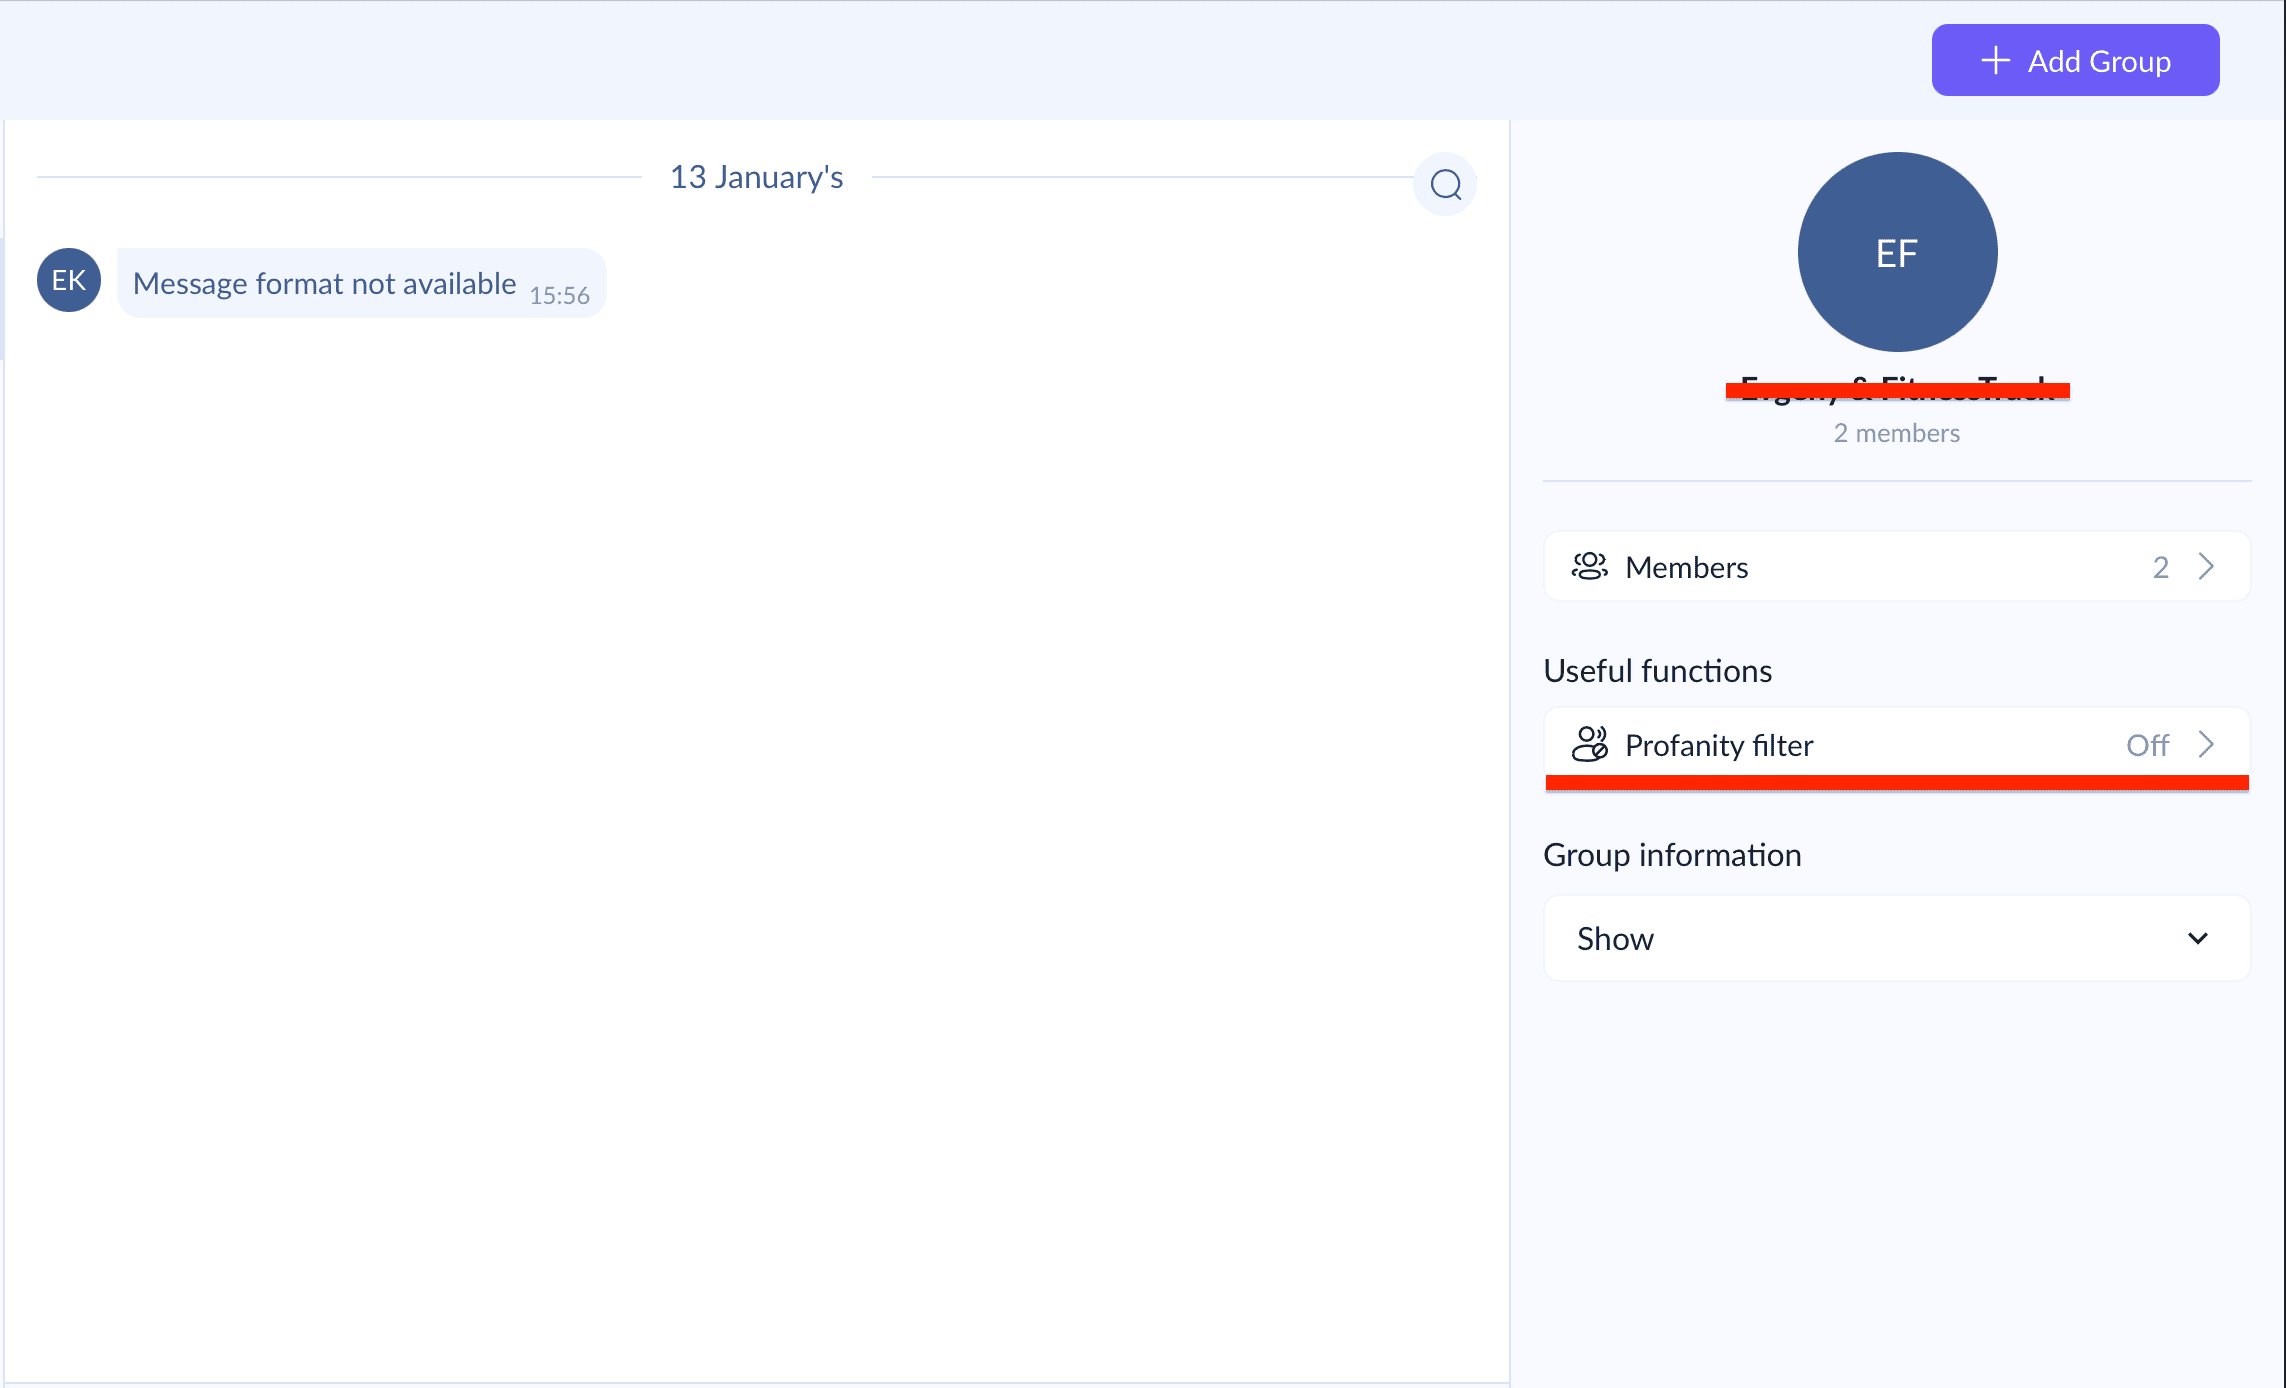Click the dropdown arrow next to Show
The width and height of the screenshot is (2286, 1388).
[x=2198, y=938]
